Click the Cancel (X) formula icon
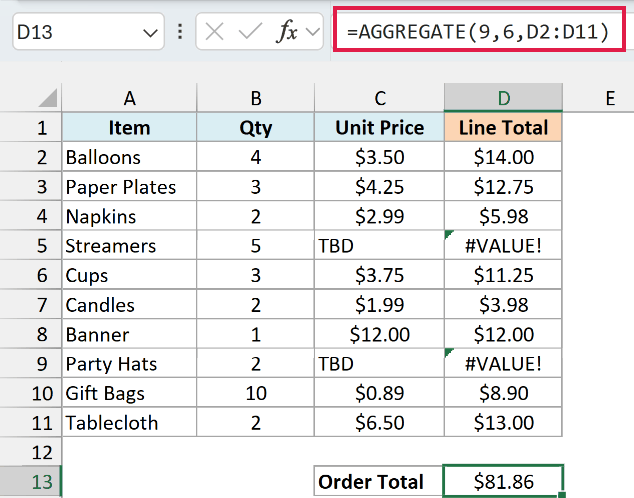Image resolution: width=634 pixels, height=498 pixels. point(214,32)
